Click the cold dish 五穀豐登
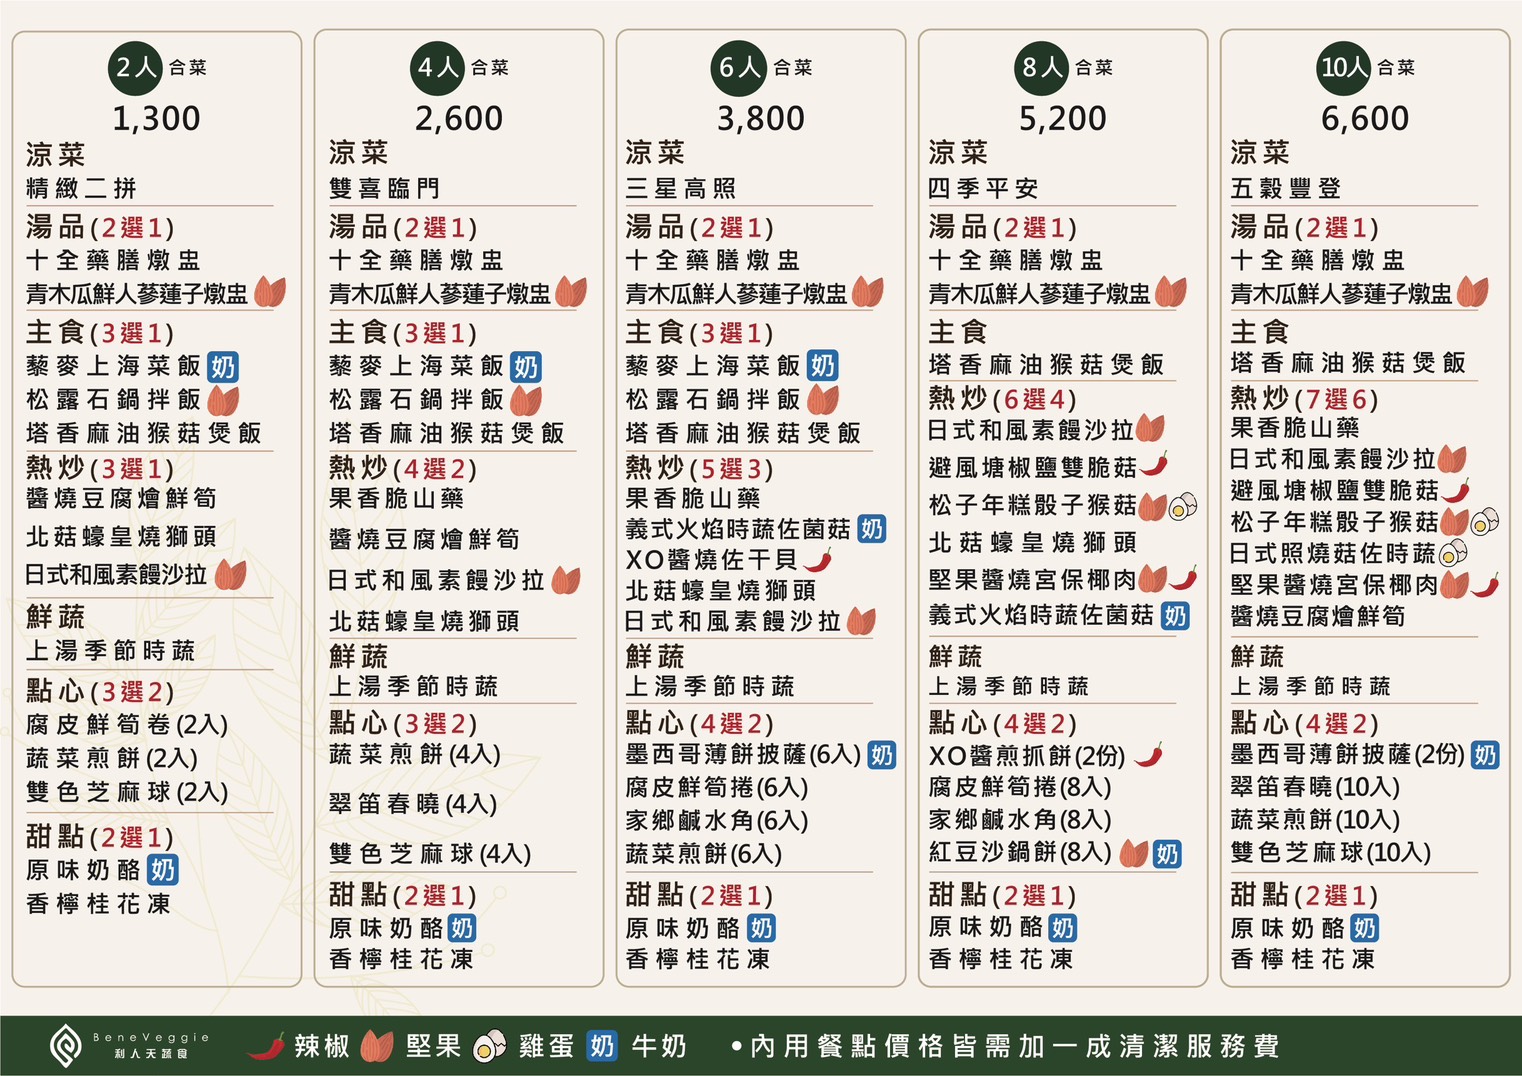This screenshot has width=1522, height=1076. pyautogui.click(x=1286, y=188)
